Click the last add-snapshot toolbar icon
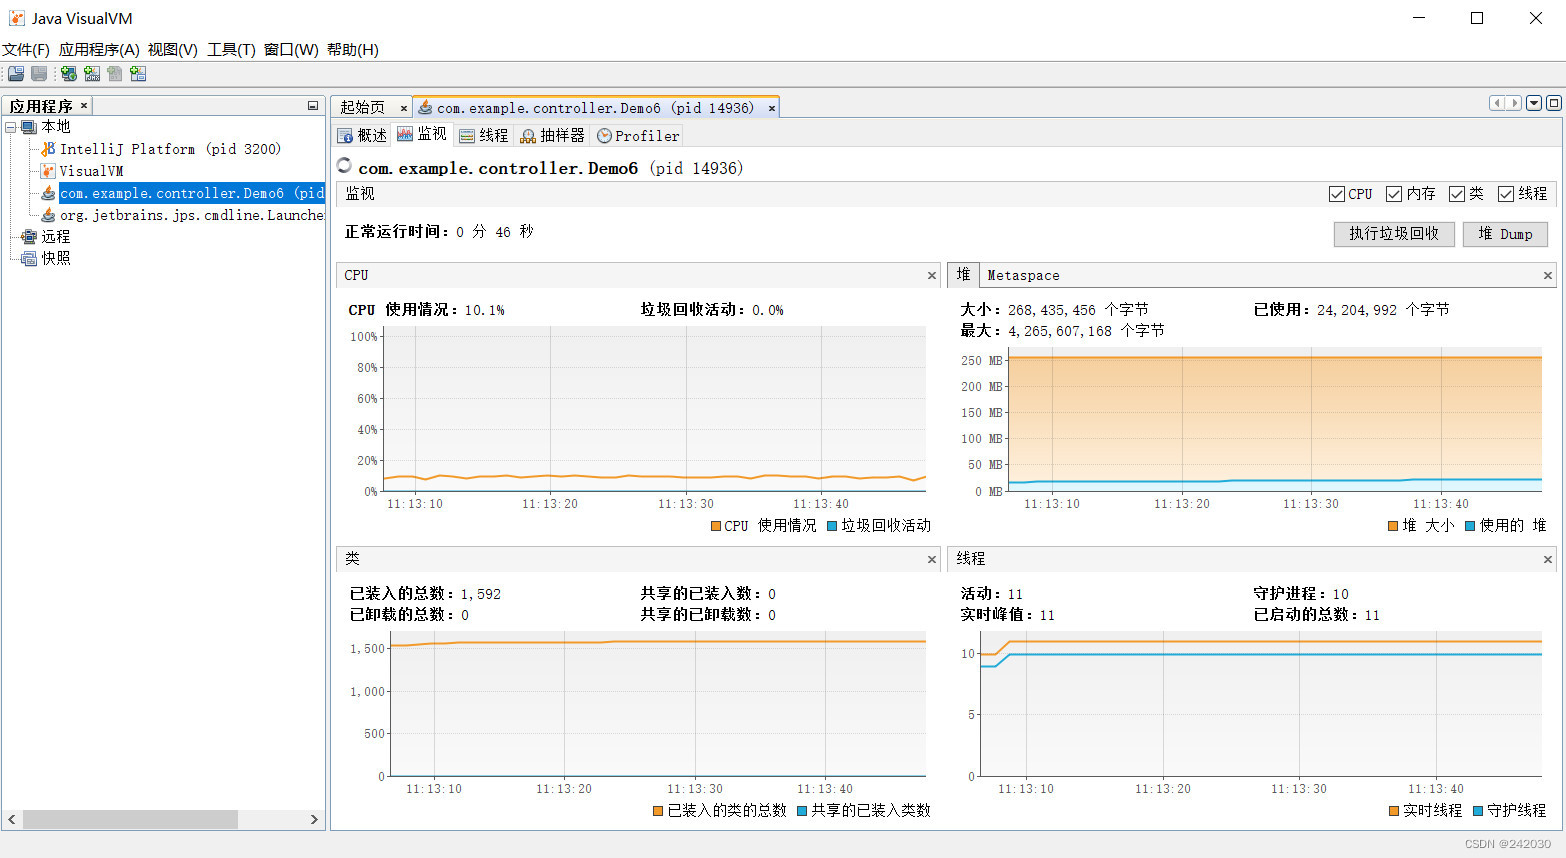The height and width of the screenshot is (858, 1566). (138, 73)
